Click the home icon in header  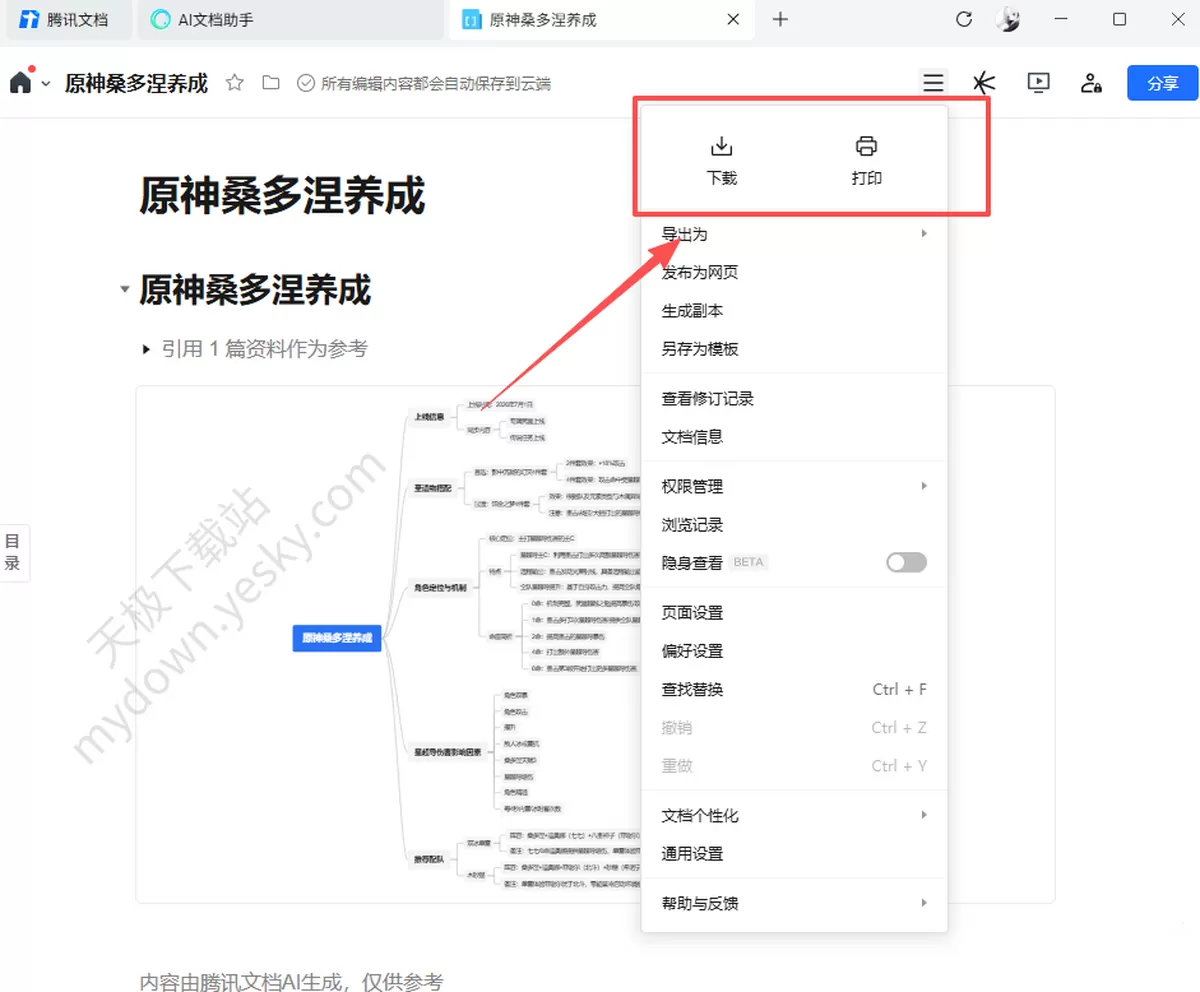pos(20,83)
